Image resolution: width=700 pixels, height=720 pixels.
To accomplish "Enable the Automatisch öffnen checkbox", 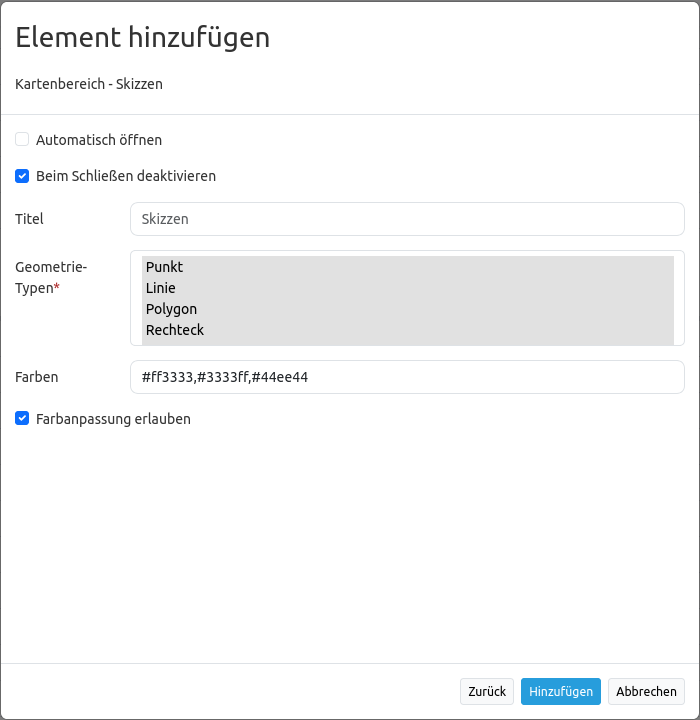I will pyautogui.click(x=22, y=140).
